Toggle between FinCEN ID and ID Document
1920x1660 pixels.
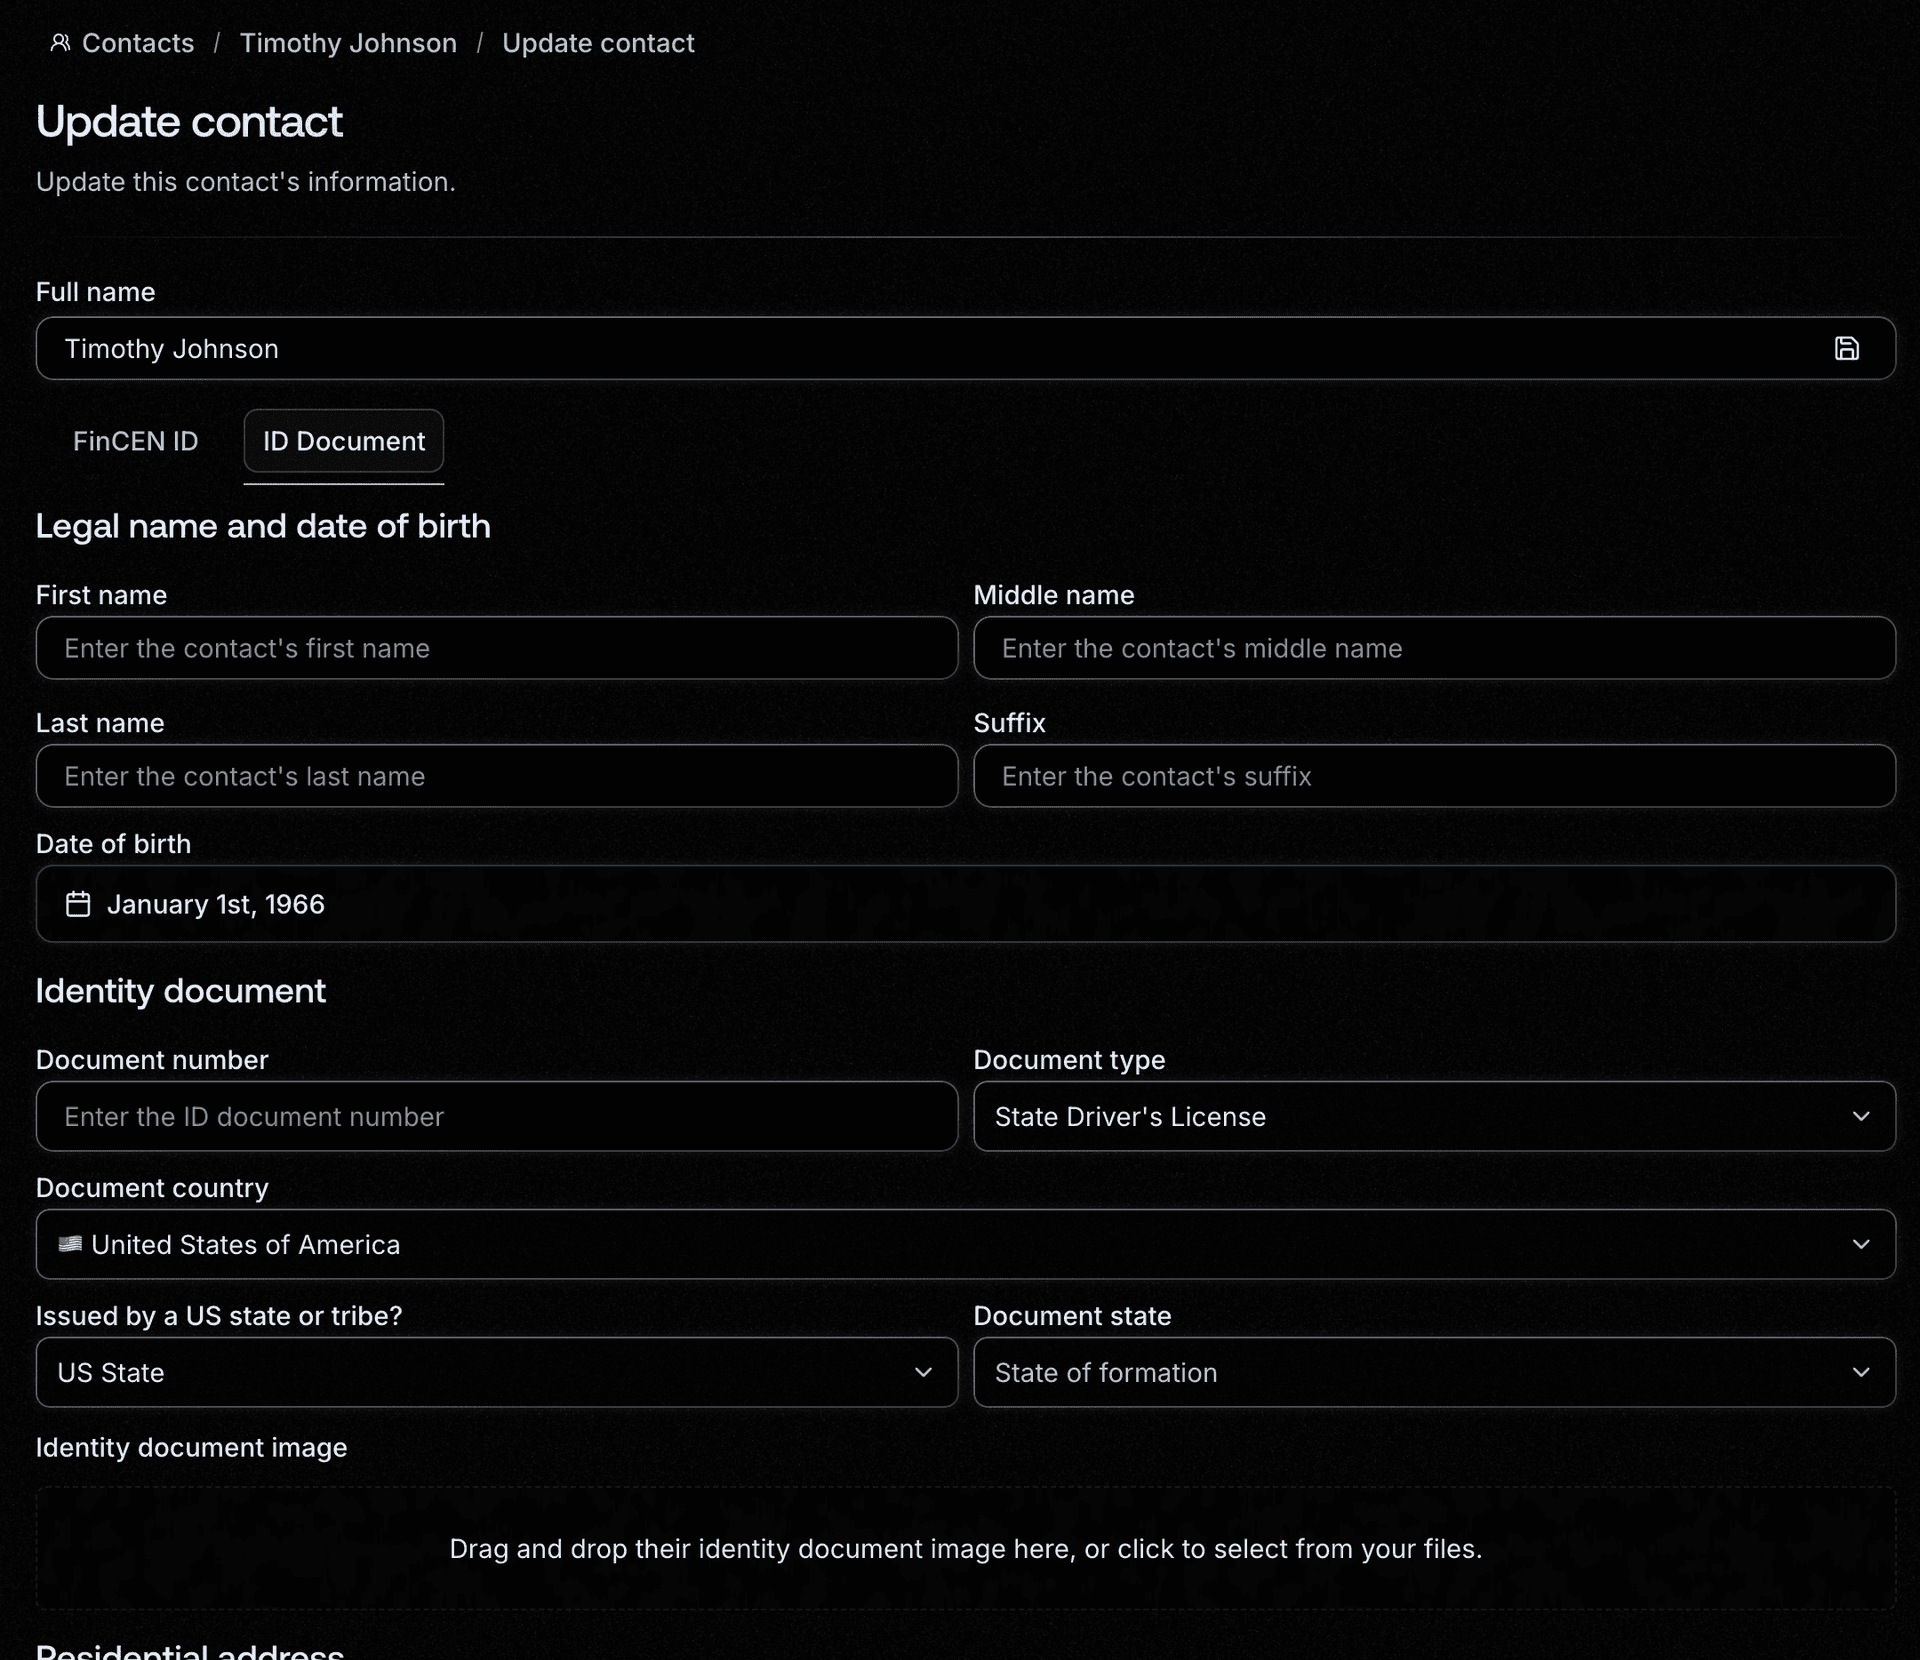[136, 441]
